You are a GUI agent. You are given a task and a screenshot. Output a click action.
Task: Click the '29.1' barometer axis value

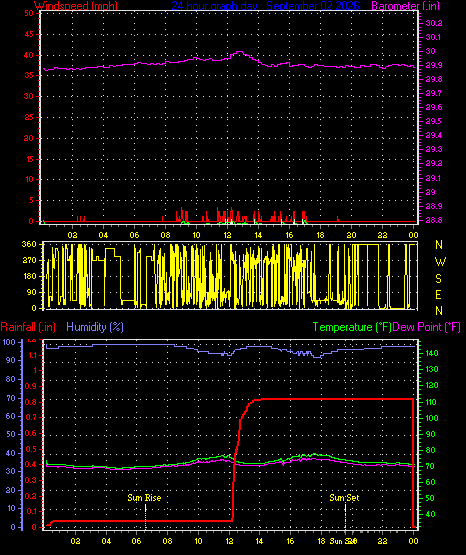433,178
